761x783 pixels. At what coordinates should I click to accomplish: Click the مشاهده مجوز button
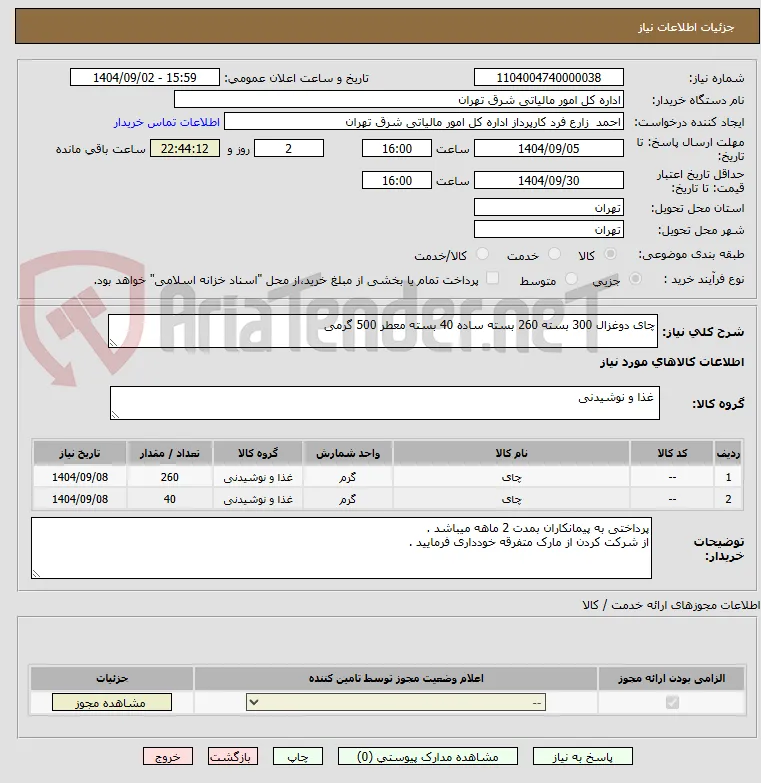tap(111, 702)
